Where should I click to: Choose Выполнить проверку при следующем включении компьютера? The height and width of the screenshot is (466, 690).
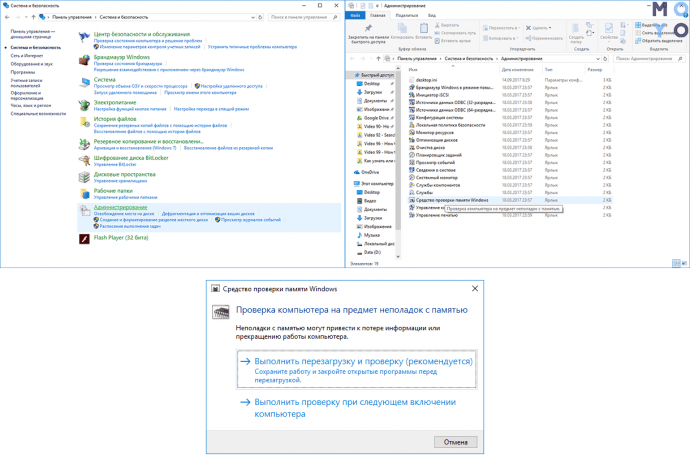pos(357,408)
